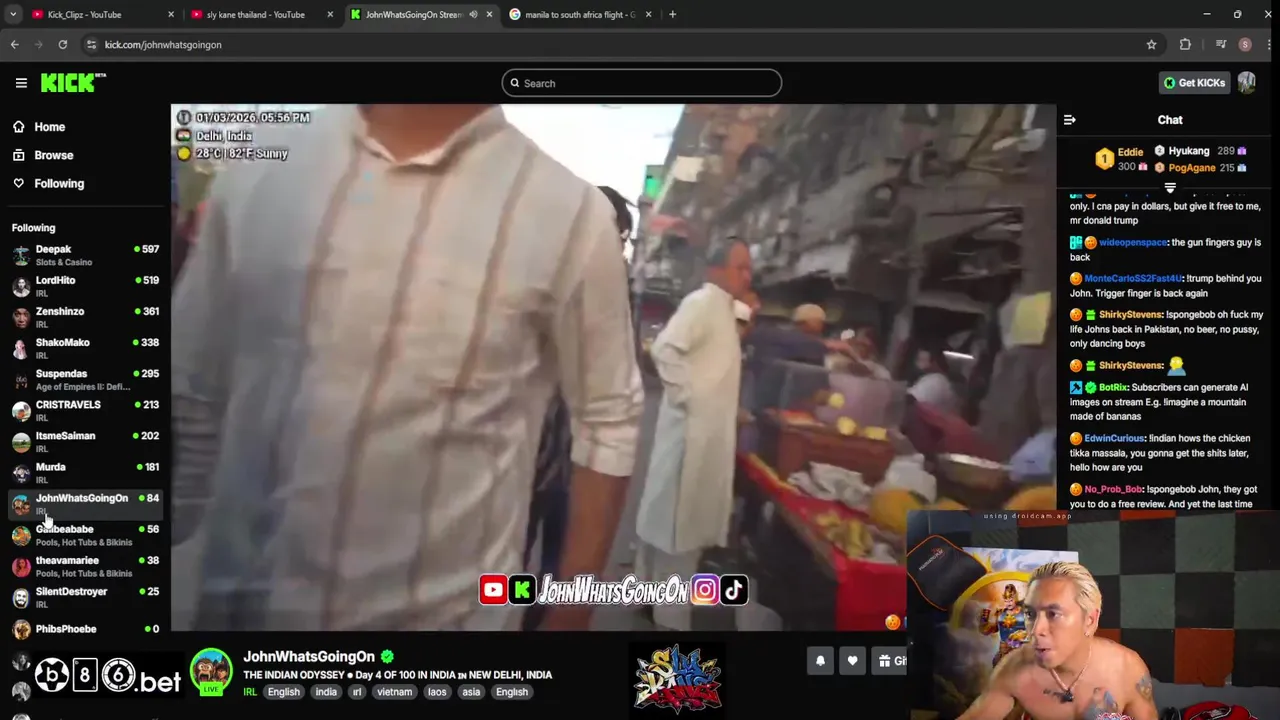This screenshot has width=1280, height=720.
Task: Open Suspendas channel in Following list
Action: (x=85, y=379)
